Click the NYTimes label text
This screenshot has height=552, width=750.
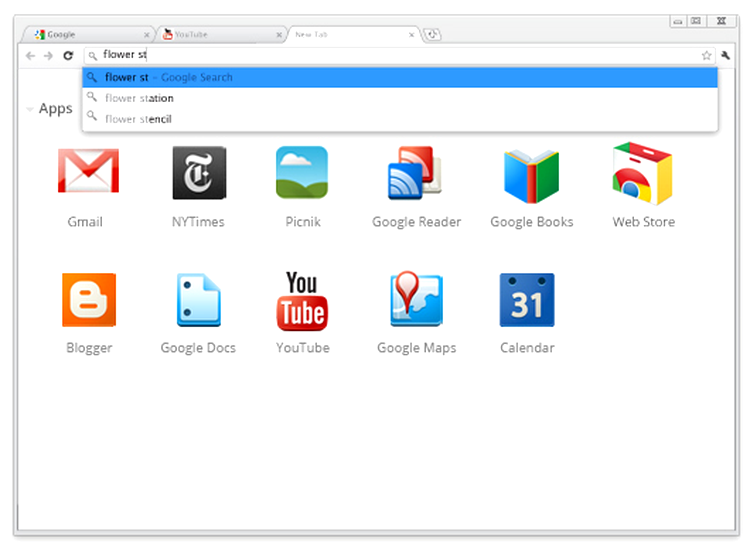[x=198, y=222]
